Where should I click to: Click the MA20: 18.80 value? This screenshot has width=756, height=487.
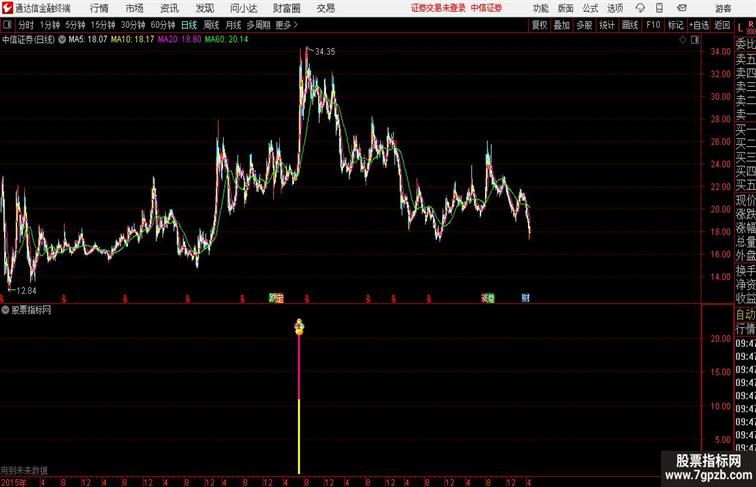[179, 40]
